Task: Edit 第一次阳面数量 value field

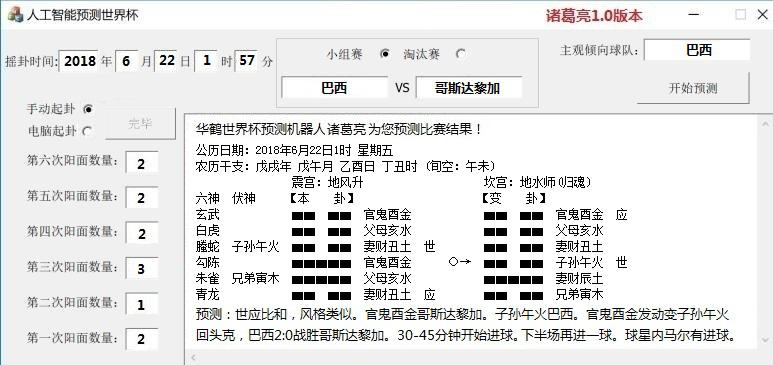Action: pyautogui.click(x=141, y=339)
